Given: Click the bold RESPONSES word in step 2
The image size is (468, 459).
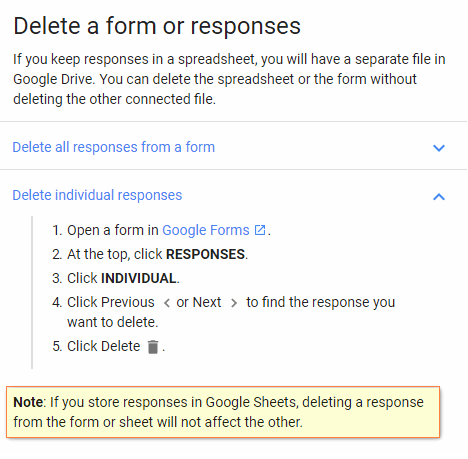Looking at the screenshot, I should click(205, 254).
